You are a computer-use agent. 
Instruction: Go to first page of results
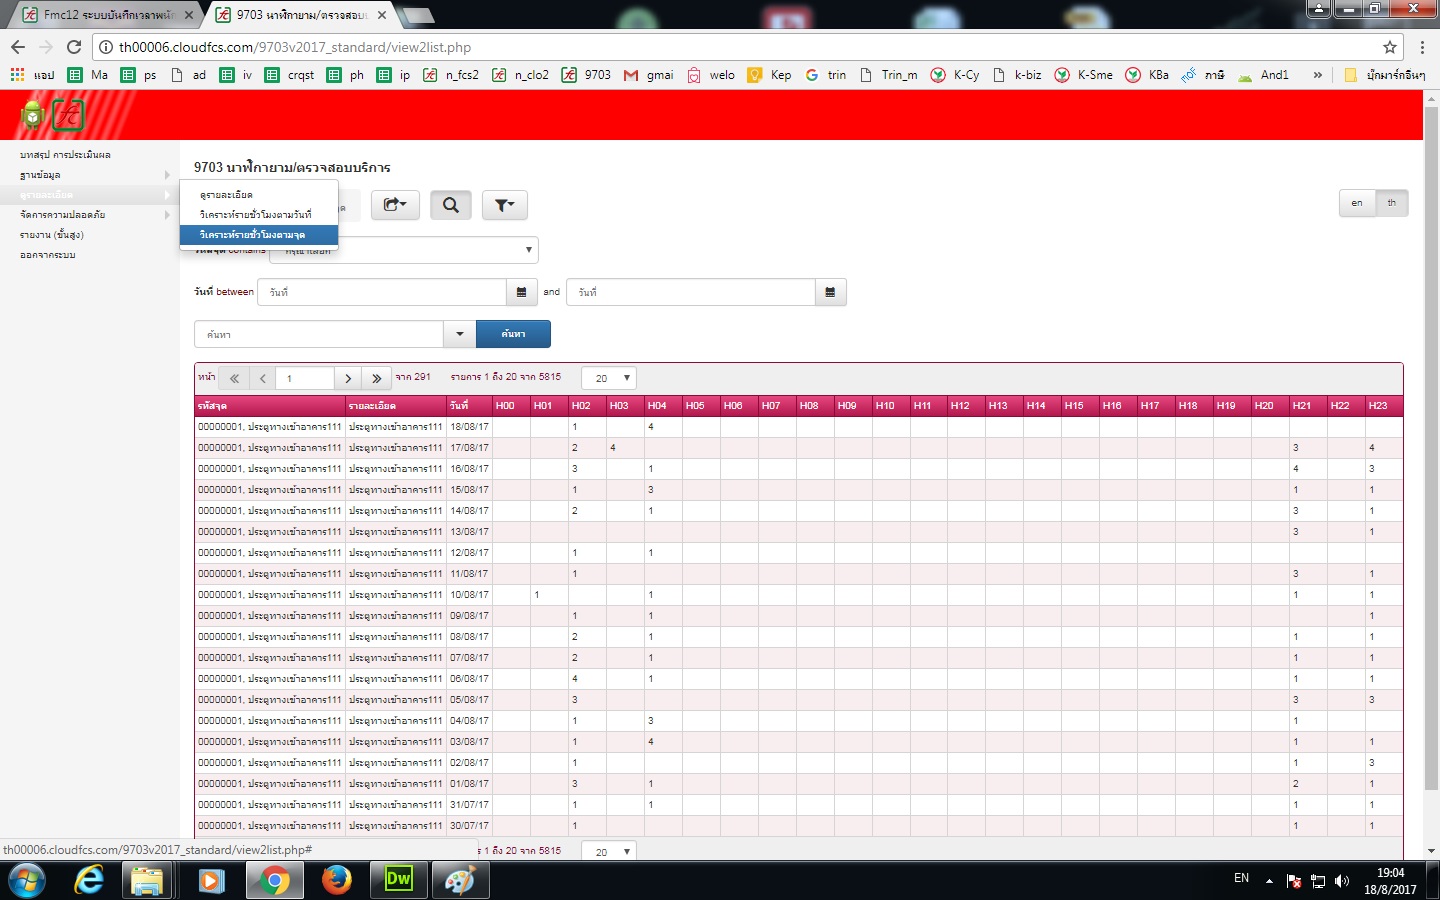[x=234, y=378]
